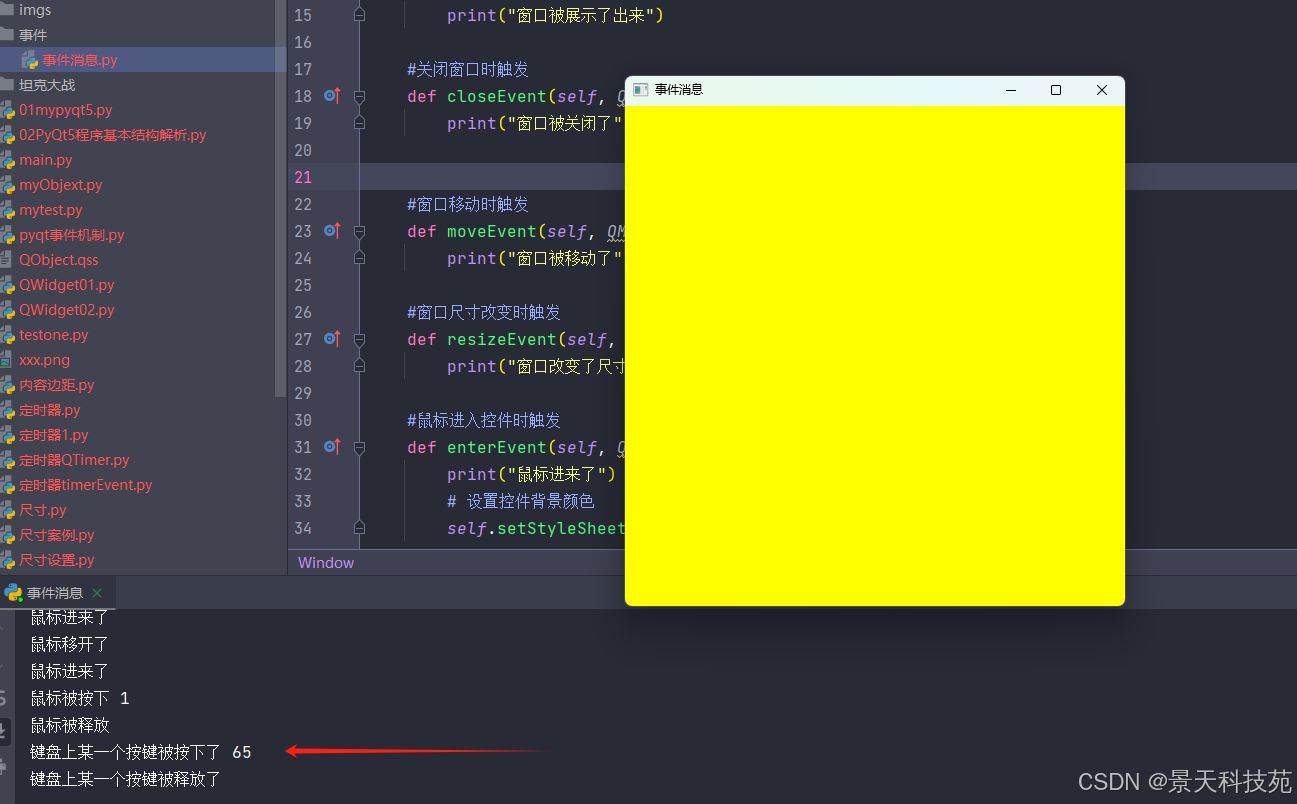Click the override gutter icon for resizeEvent
The image size is (1297, 804).
332,339
